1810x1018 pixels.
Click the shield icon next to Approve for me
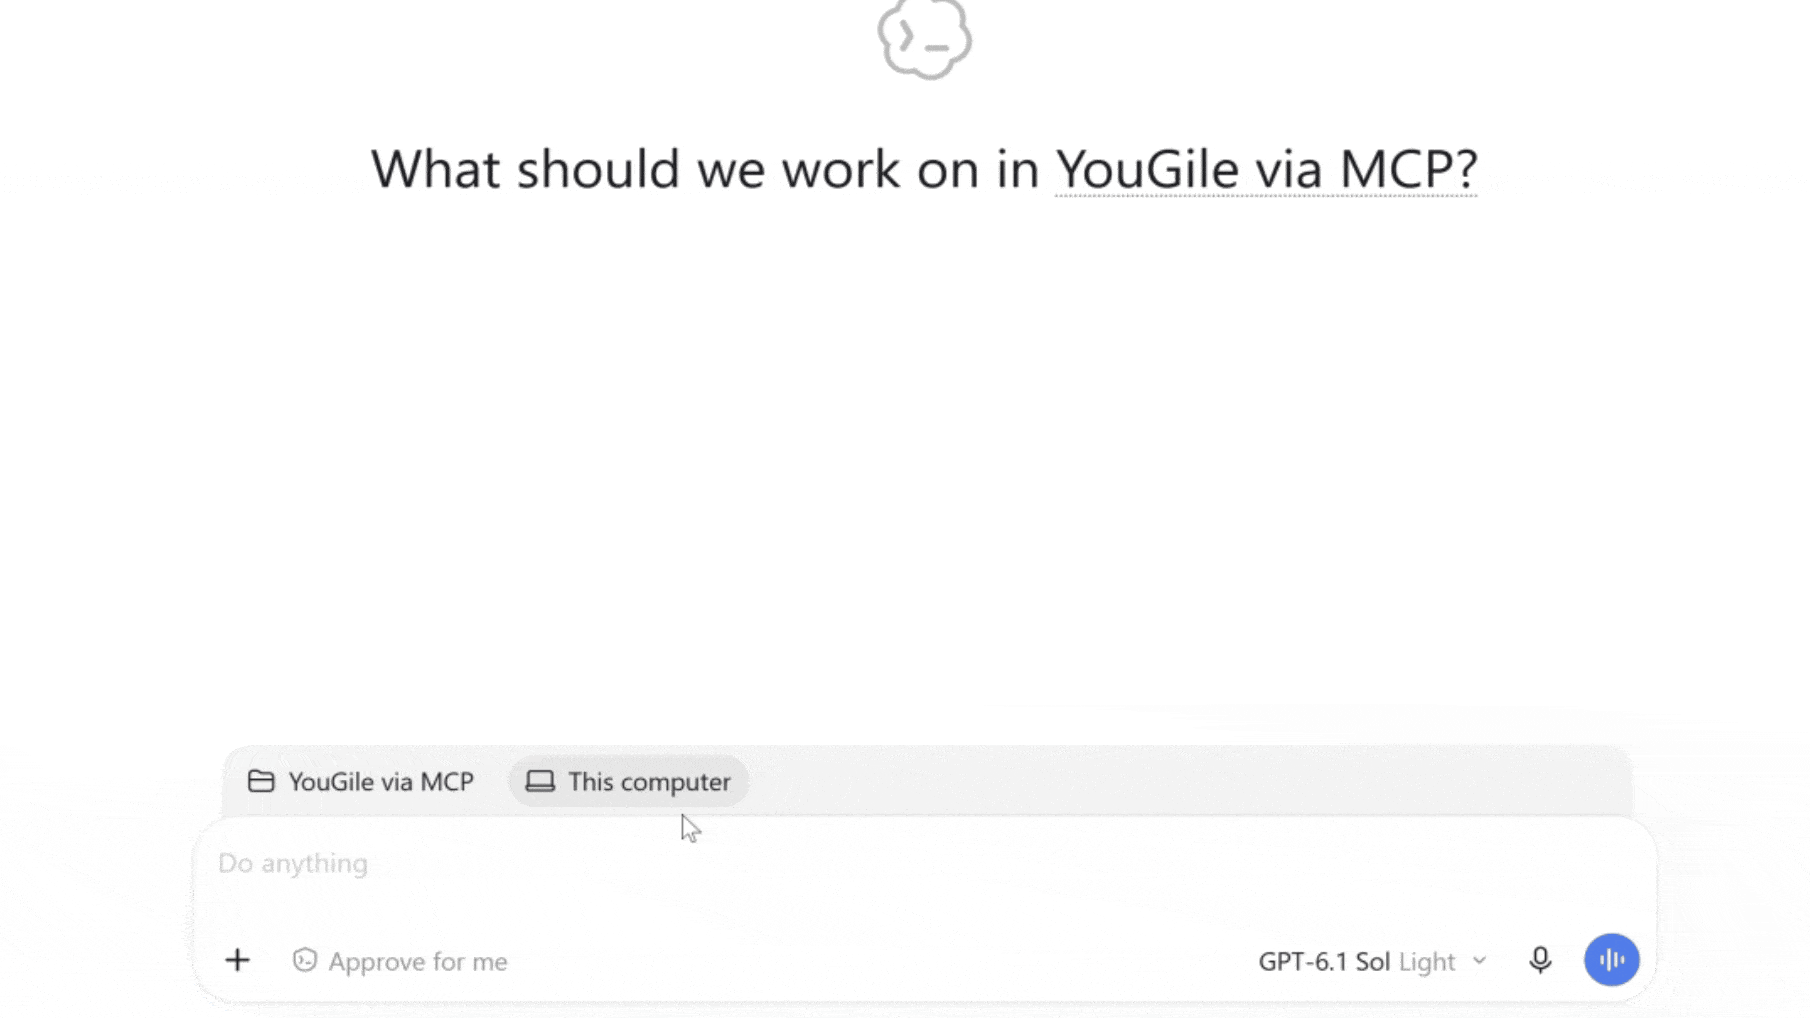(304, 960)
